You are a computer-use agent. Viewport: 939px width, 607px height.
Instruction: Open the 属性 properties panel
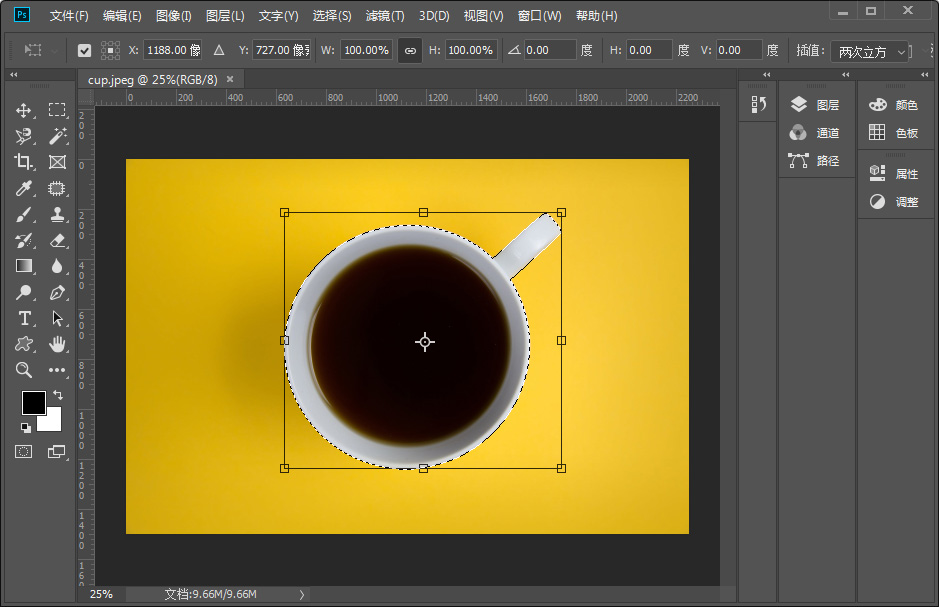894,174
